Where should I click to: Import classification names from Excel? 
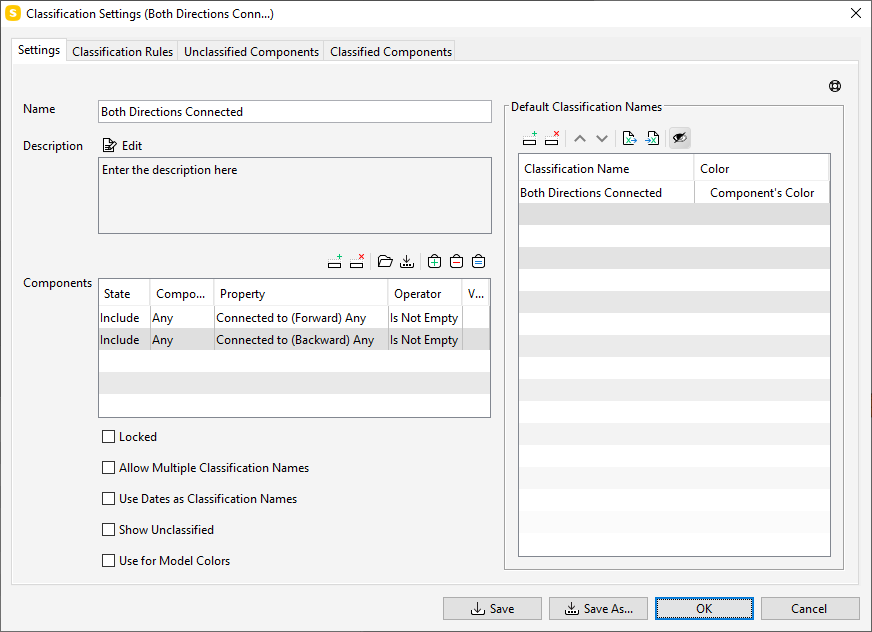652,138
